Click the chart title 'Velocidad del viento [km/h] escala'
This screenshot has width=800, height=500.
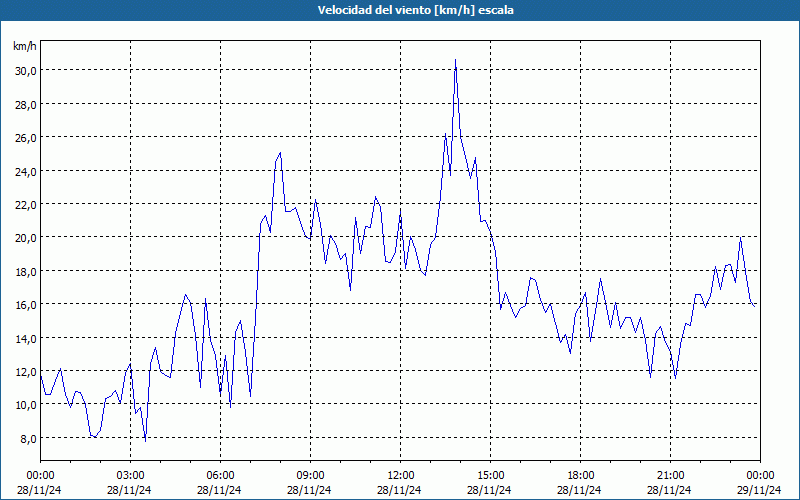[x=415, y=10]
